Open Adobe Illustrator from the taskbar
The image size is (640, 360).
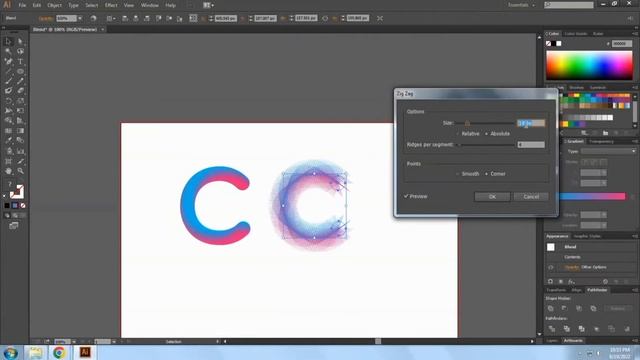pyautogui.click(x=85, y=352)
